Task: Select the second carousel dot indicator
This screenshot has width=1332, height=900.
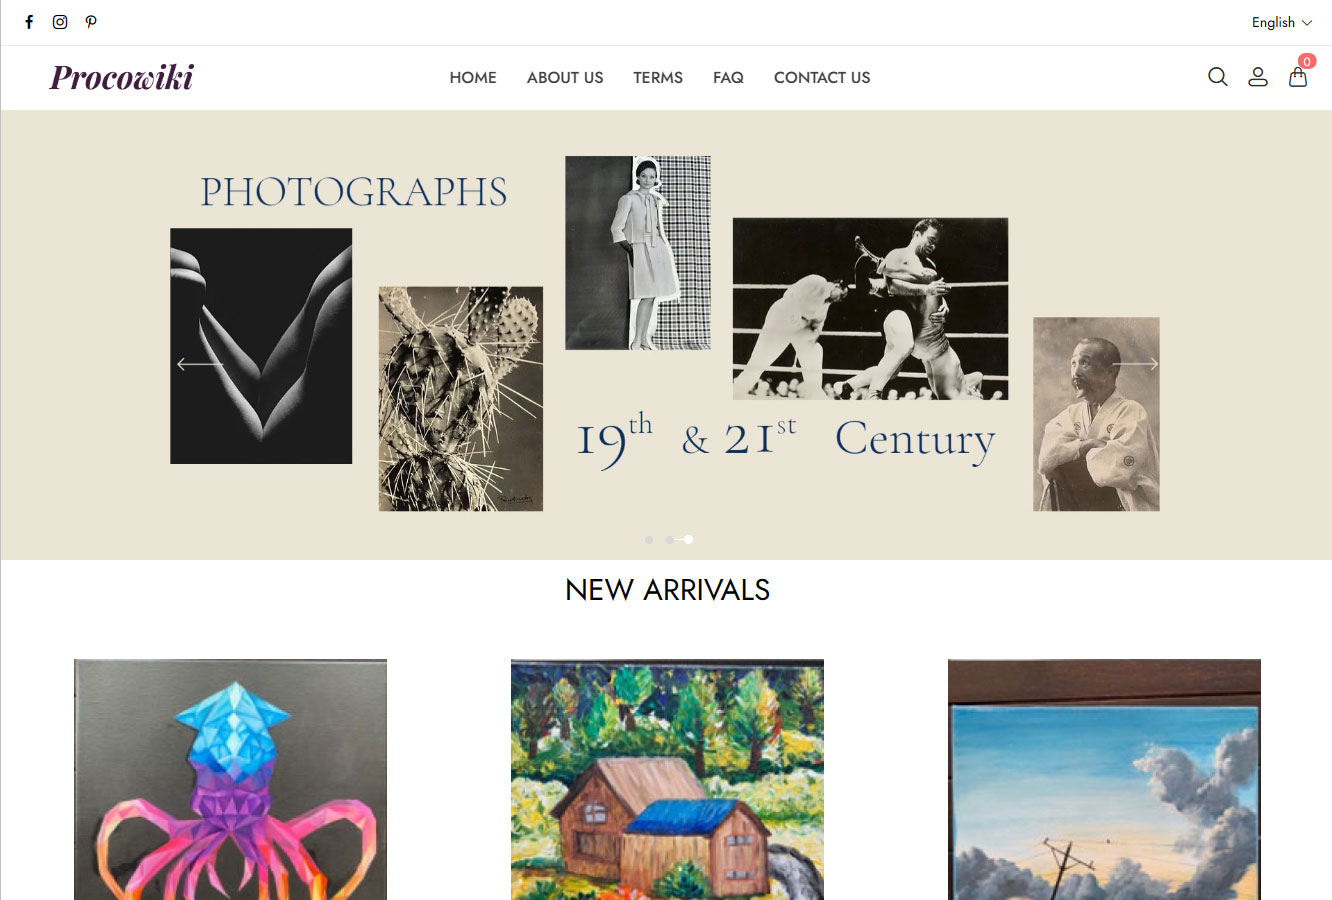Action: [669, 540]
